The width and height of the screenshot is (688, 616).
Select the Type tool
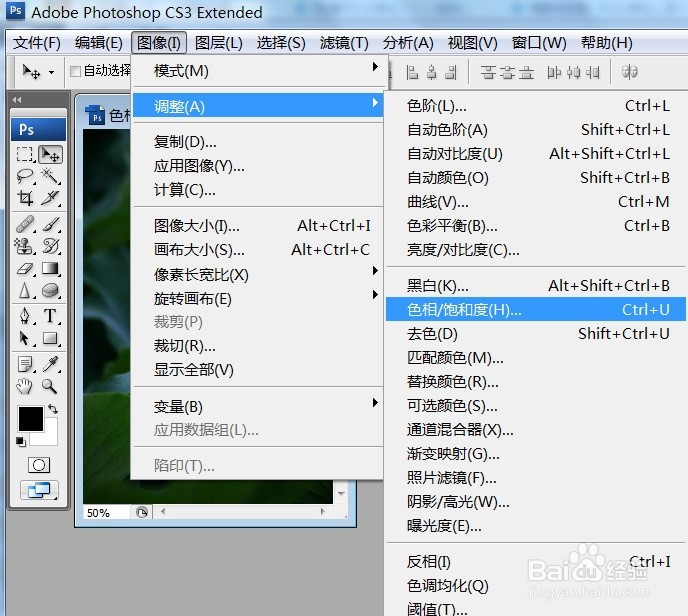[x=50, y=316]
